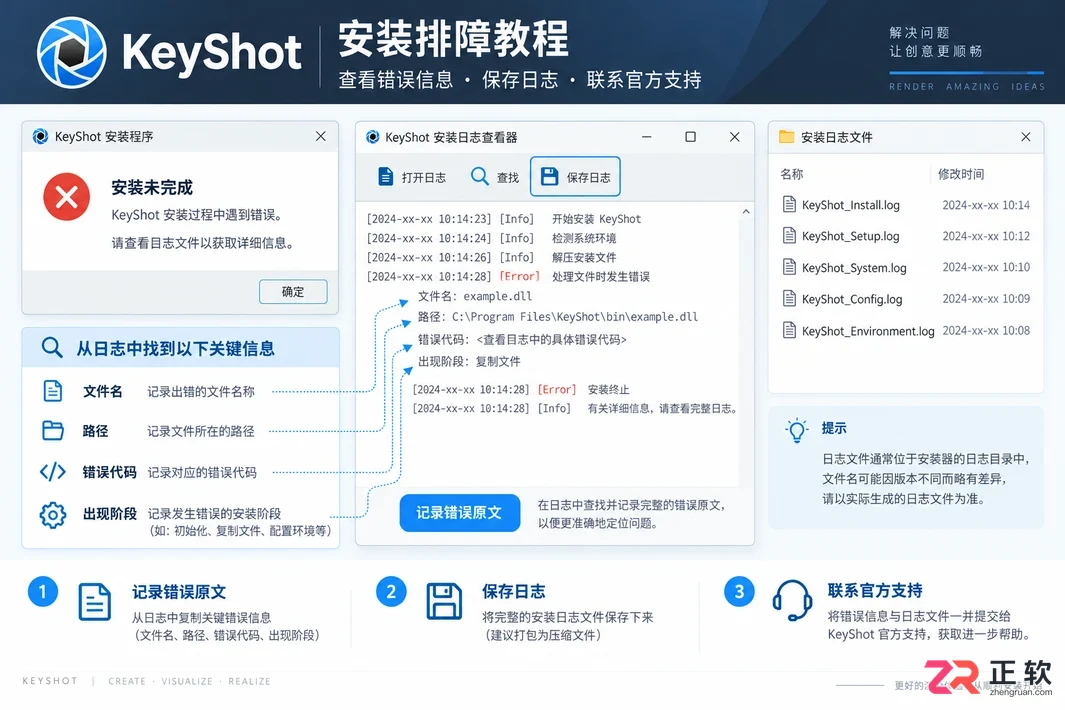Click the headset icon beside 联系官方支持
Screen dimensions: 1065x710
coord(792,601)
